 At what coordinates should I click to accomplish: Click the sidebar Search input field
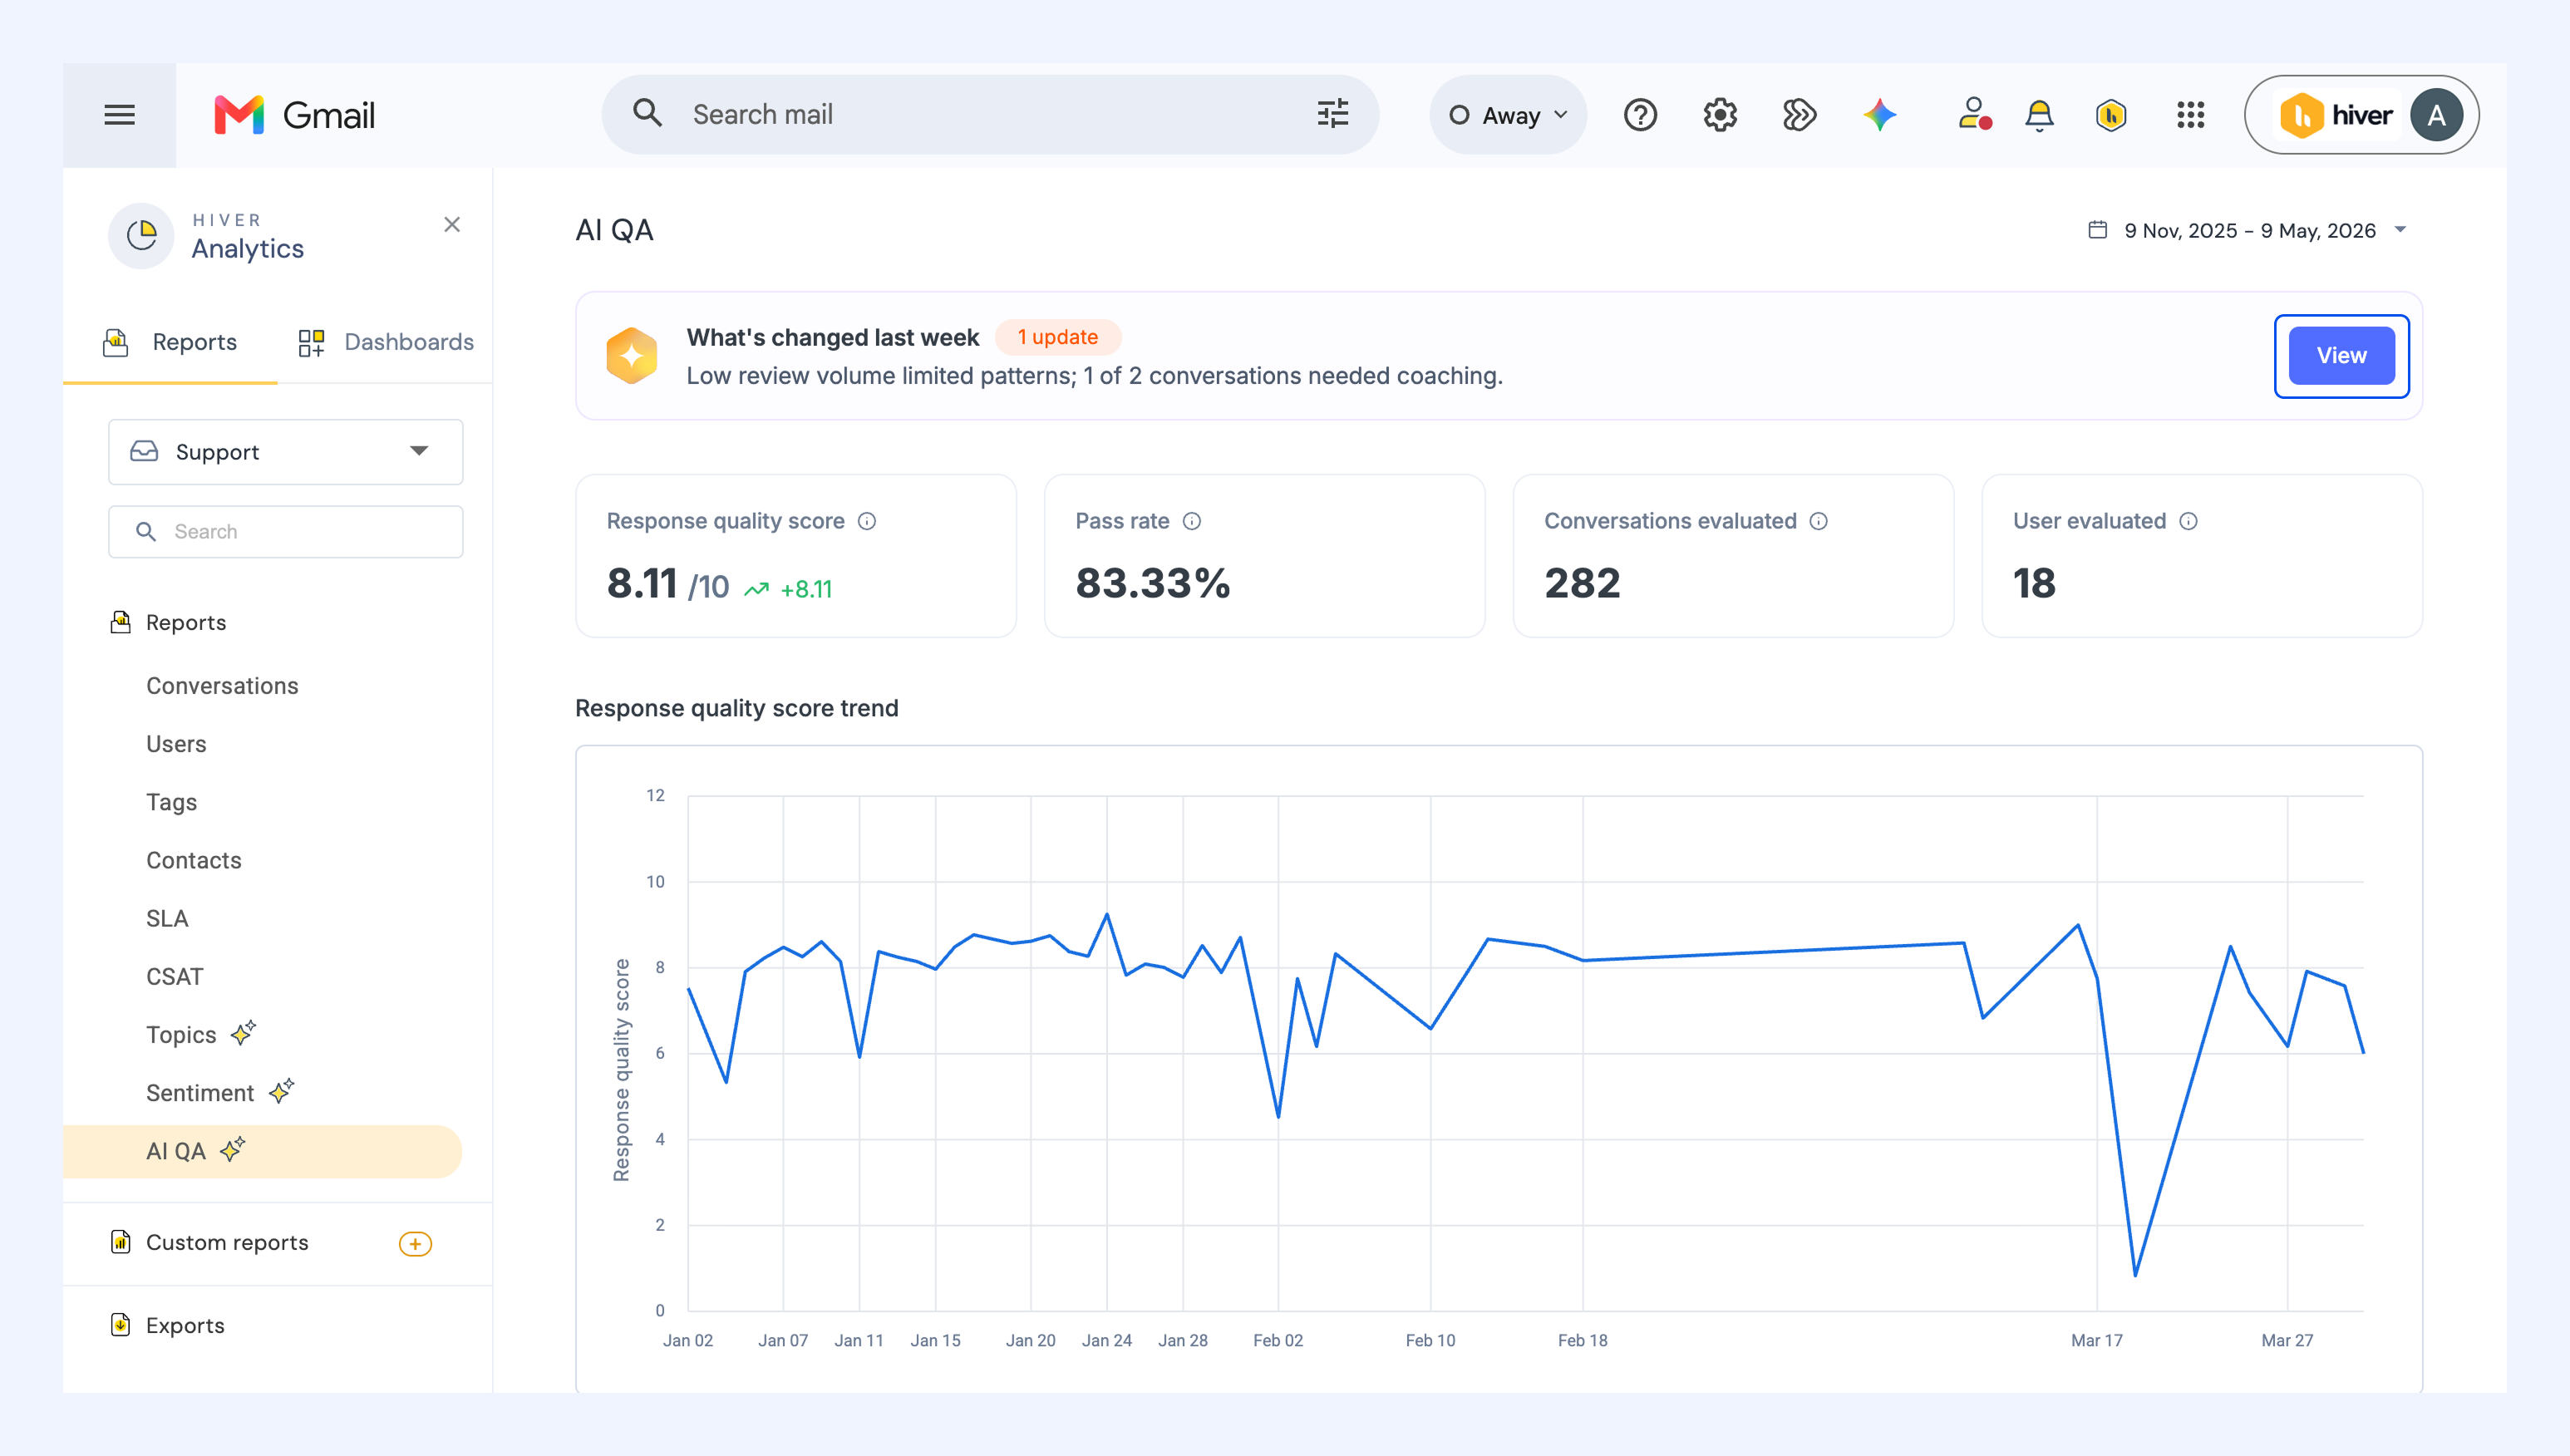[x=286, y=532]
